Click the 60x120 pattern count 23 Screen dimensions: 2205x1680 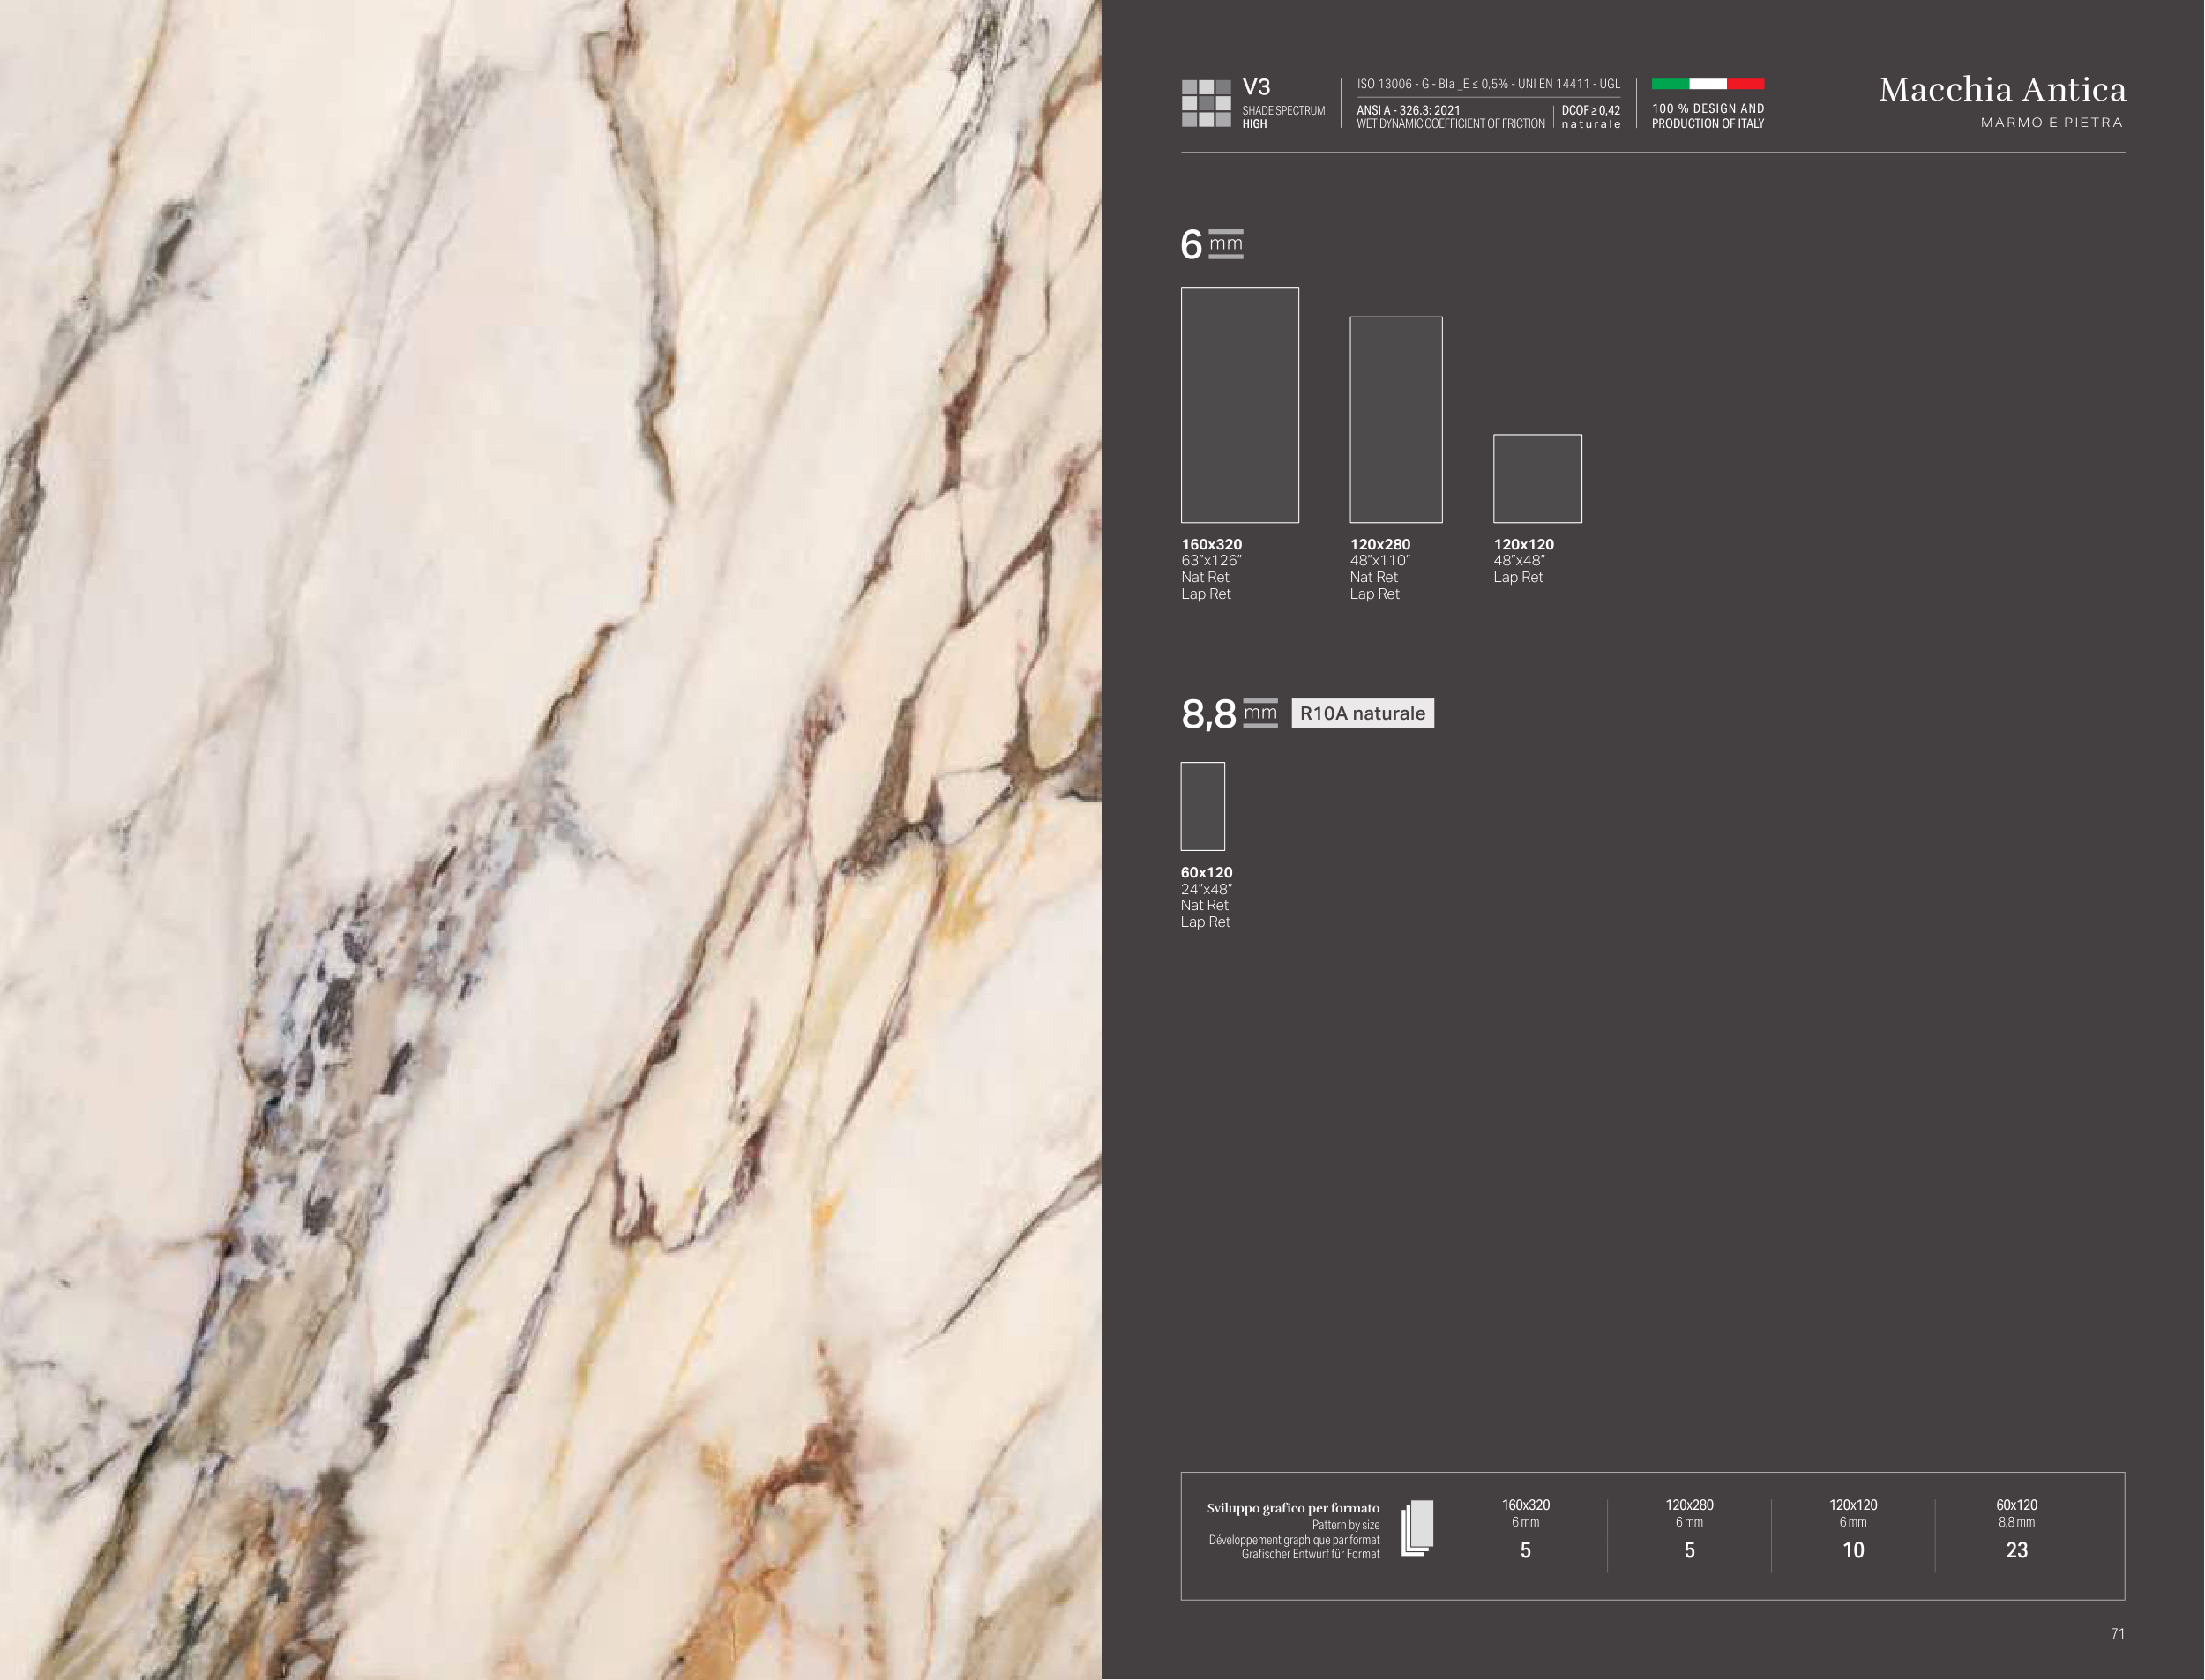coord(2016,1550)
